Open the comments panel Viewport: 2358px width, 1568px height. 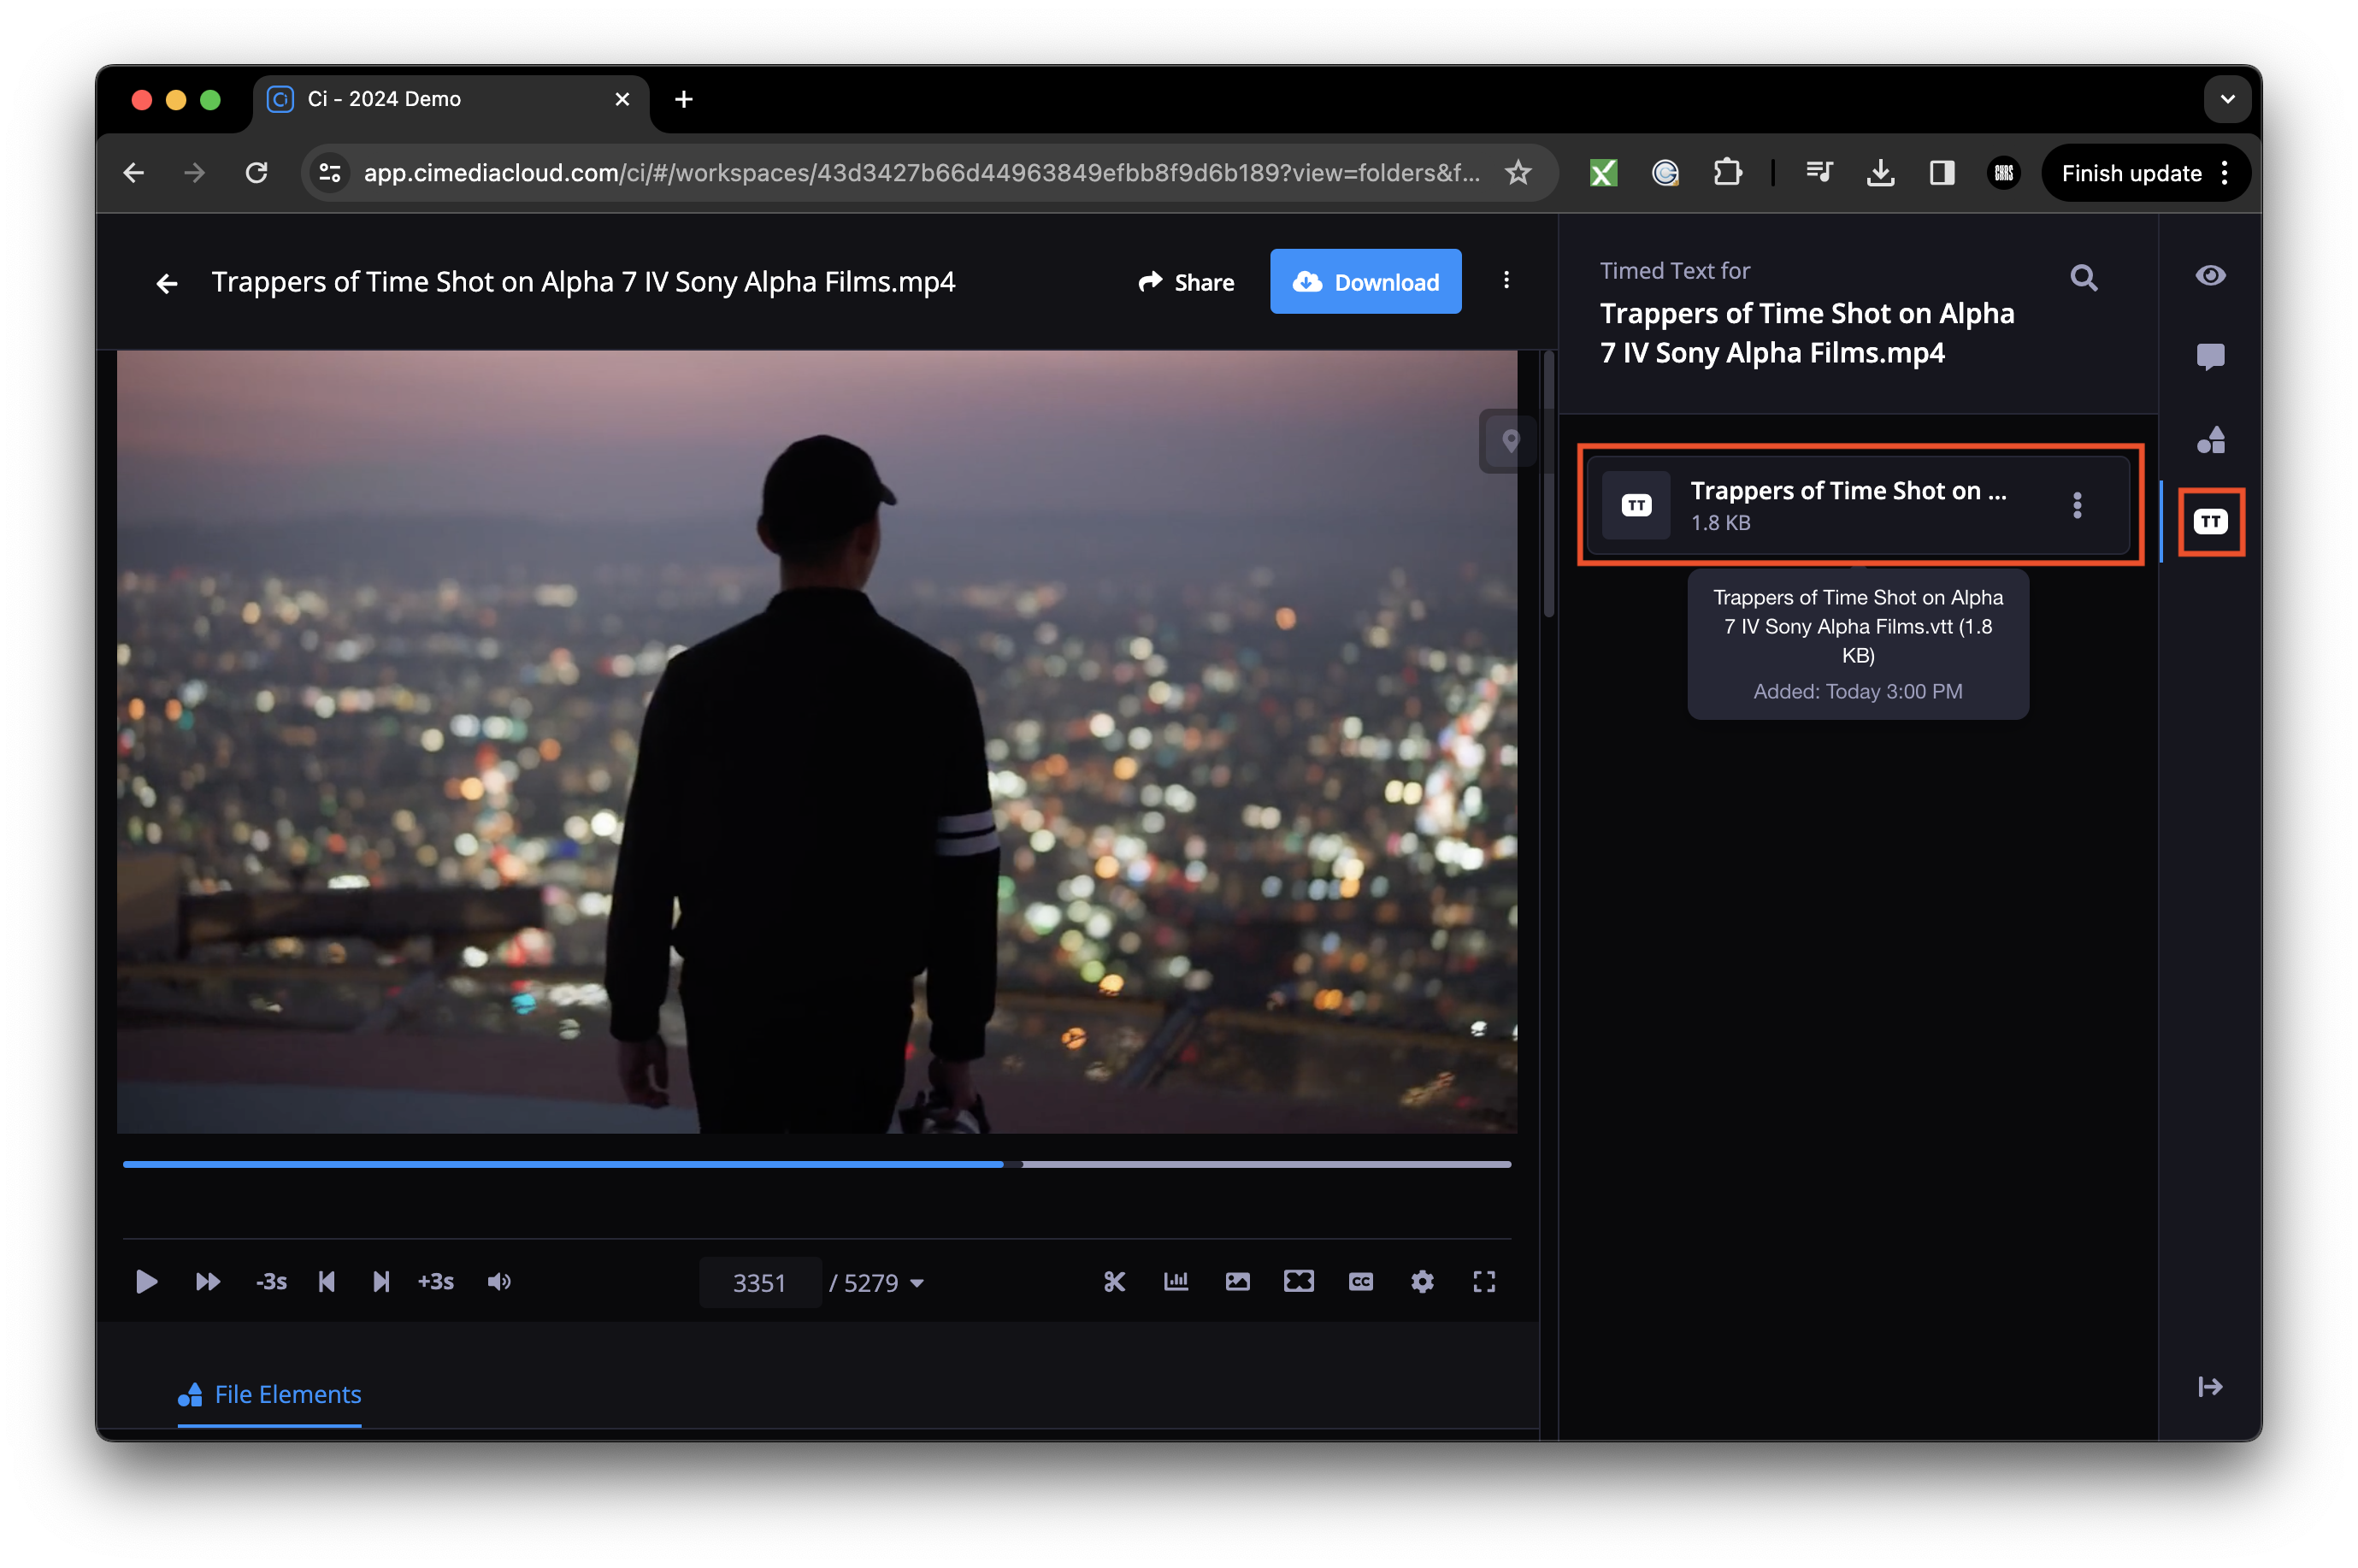(2210, 357)
